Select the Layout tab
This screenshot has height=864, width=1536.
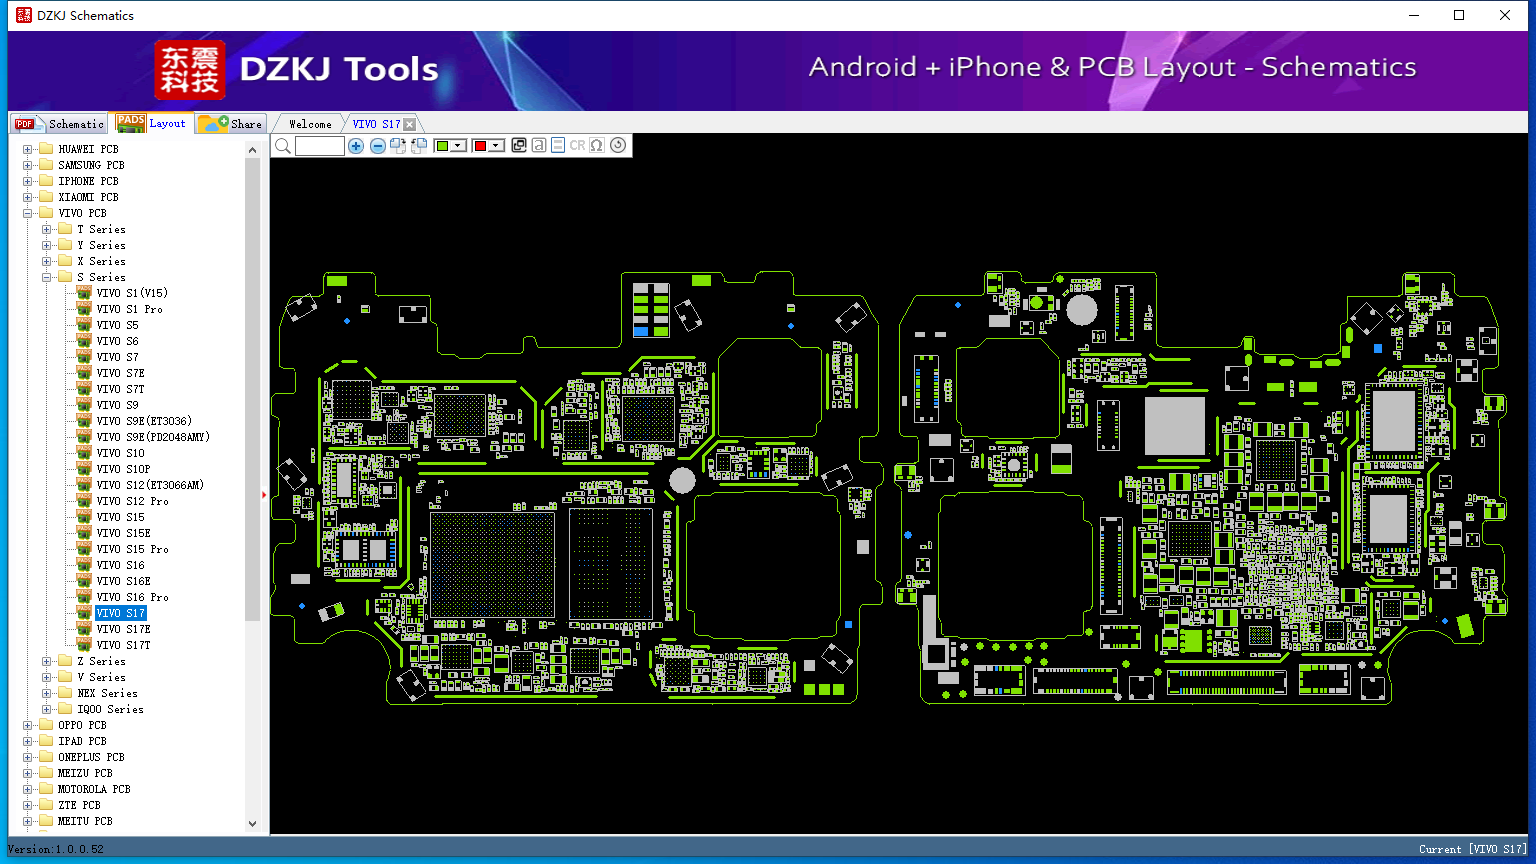(151, 123)
